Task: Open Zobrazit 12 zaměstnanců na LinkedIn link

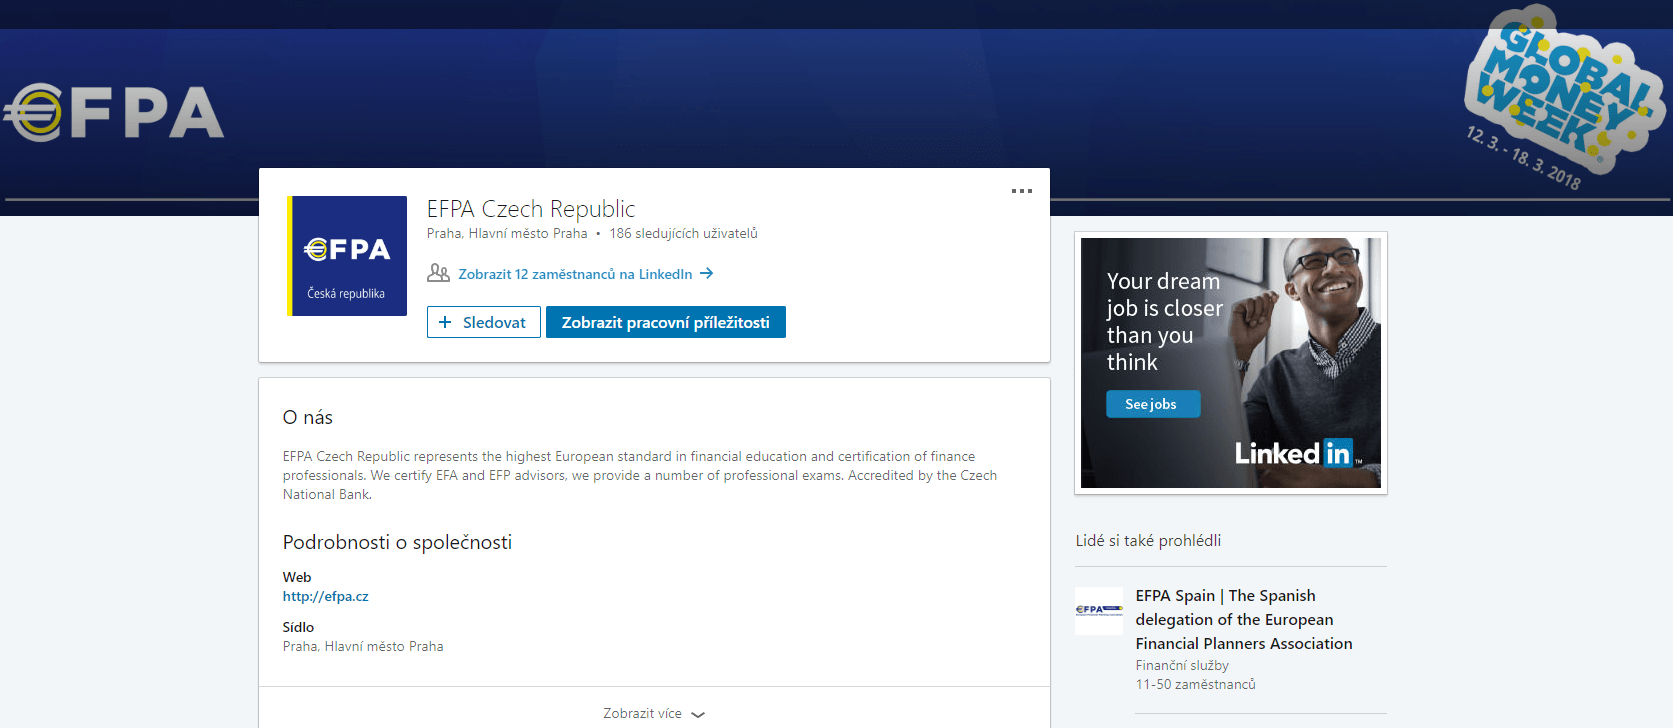Action: pos(575,274)
